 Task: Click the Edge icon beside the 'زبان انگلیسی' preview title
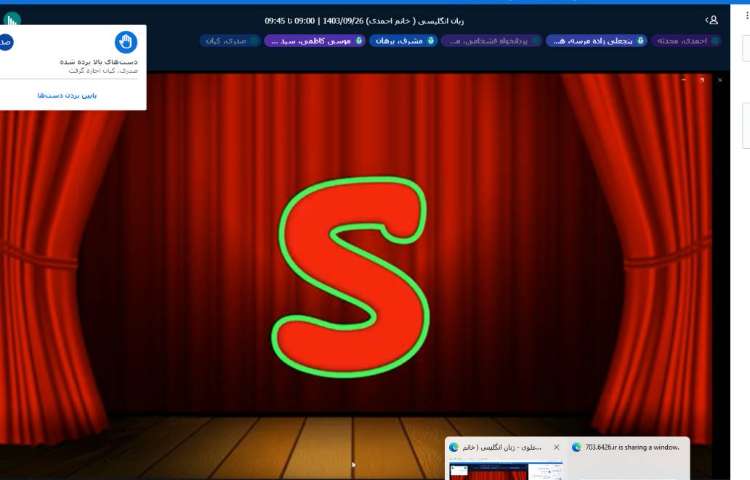click(453, 447)
